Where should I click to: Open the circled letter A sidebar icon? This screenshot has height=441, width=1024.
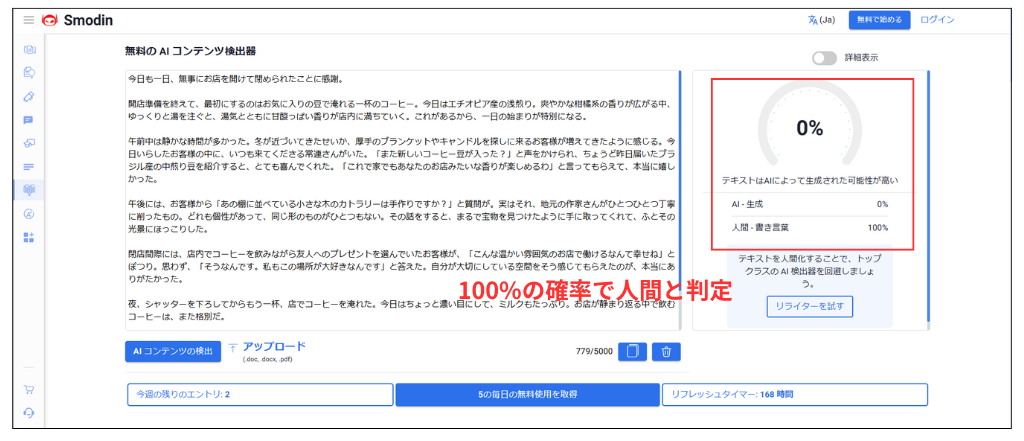pyautogui.click(x=29, y=214)
